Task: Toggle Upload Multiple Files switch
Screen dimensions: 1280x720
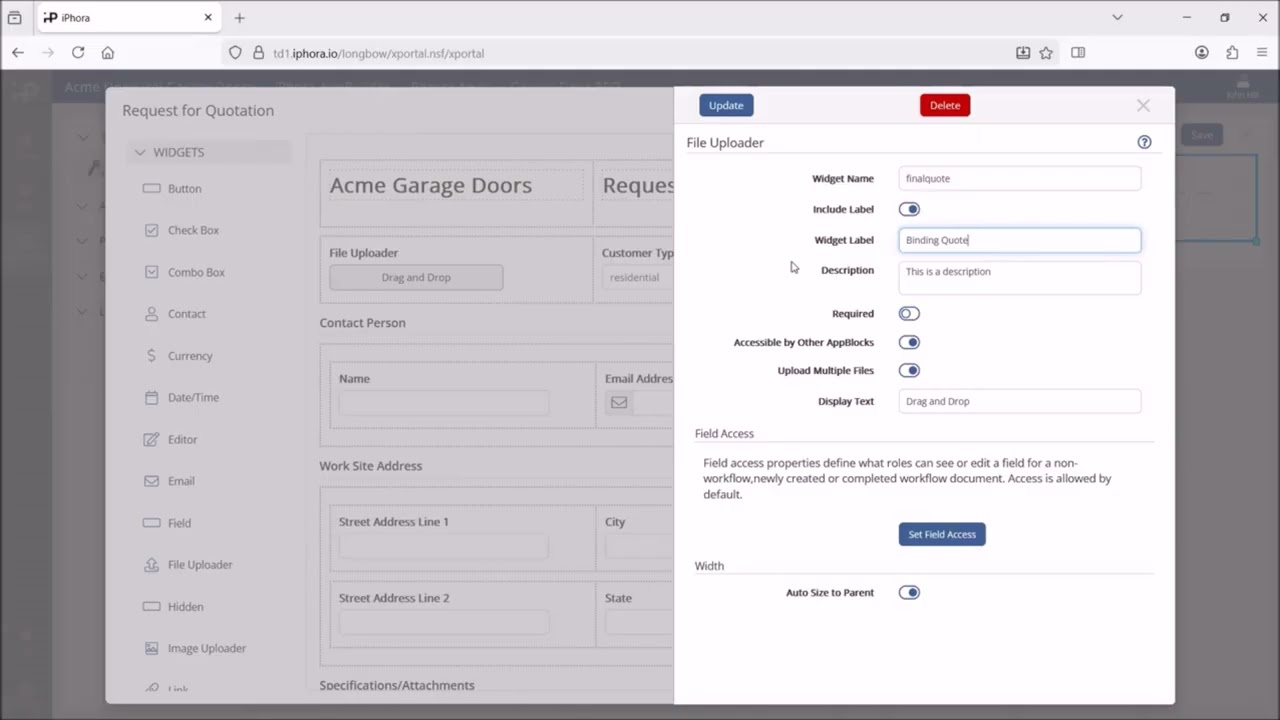Action: click(909, 370)
